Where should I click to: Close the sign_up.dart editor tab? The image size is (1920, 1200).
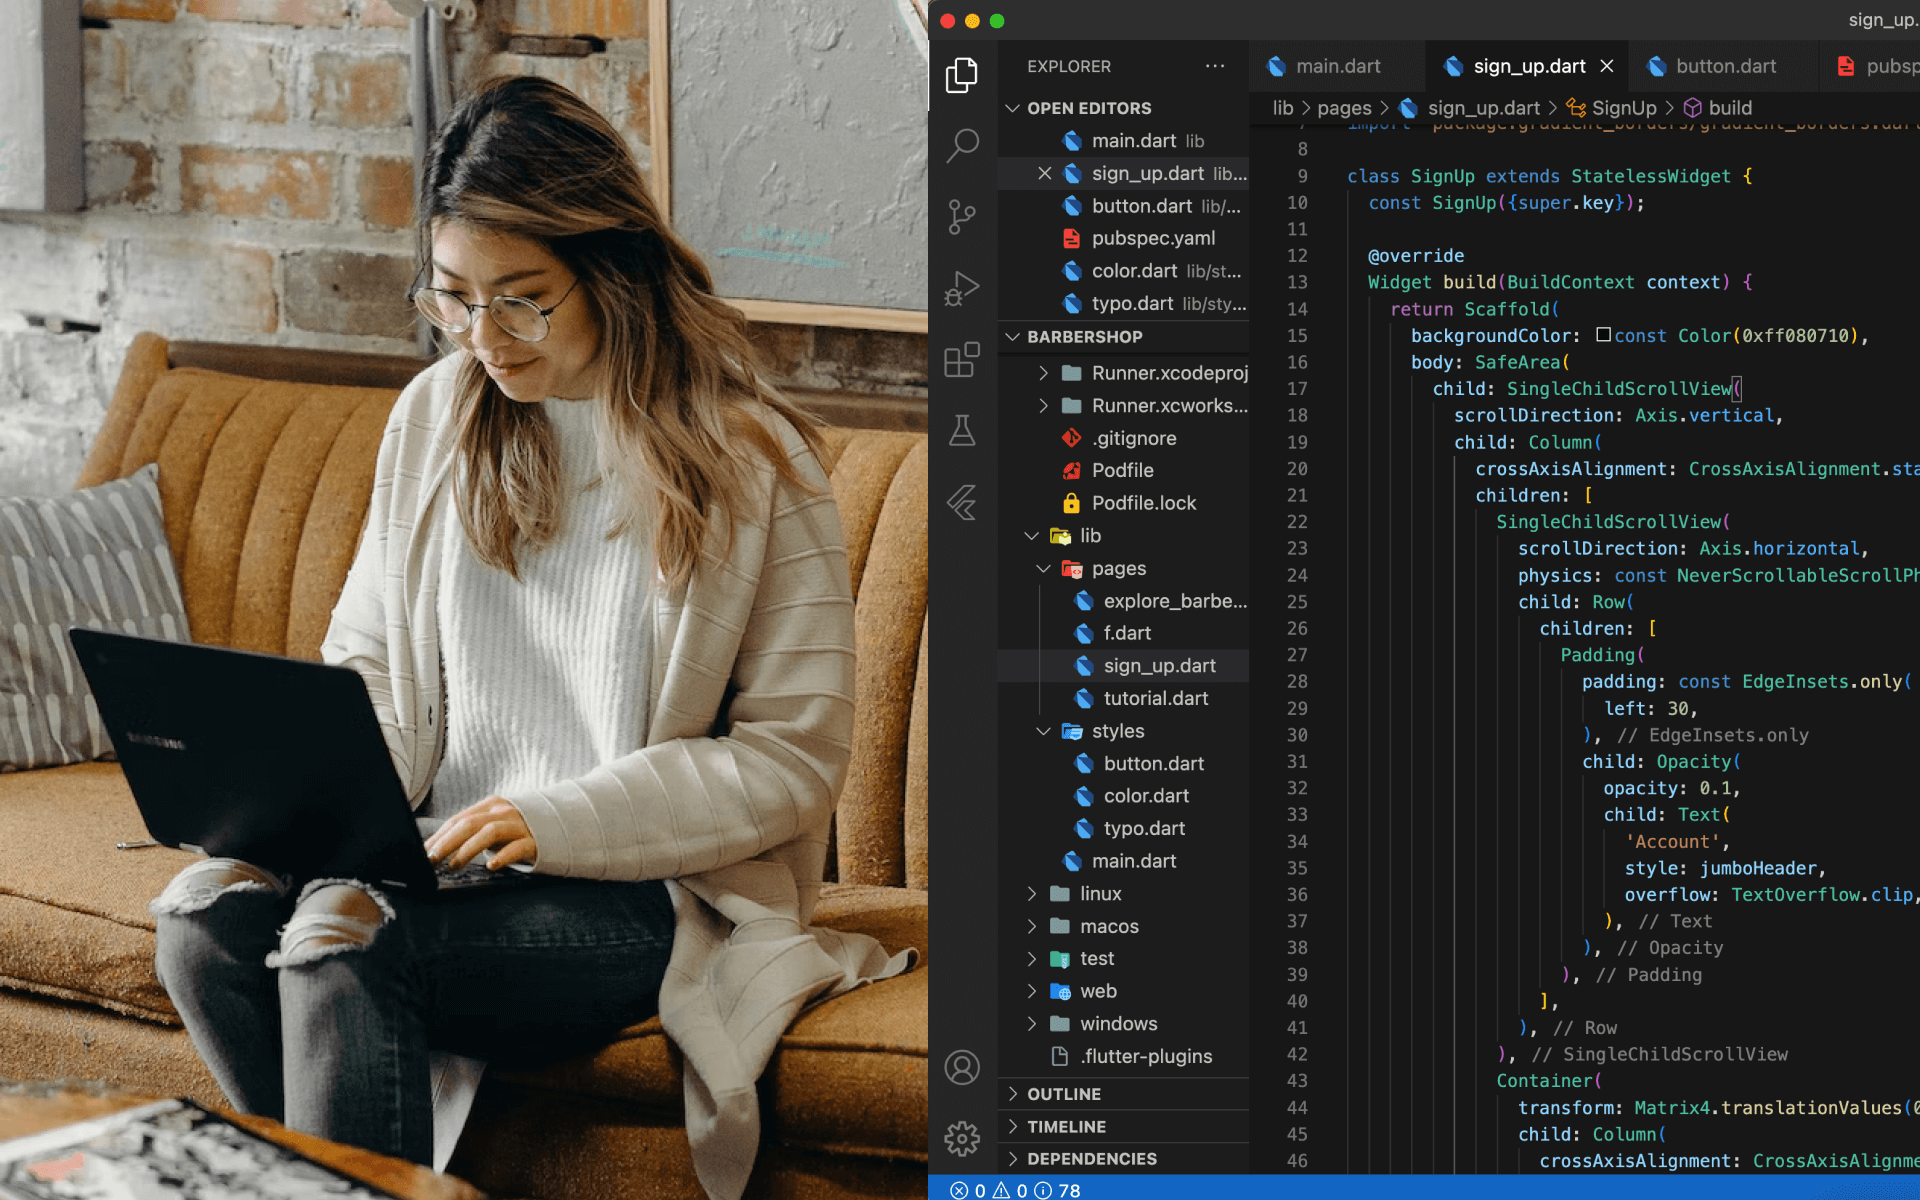[x=1607, y=66]
